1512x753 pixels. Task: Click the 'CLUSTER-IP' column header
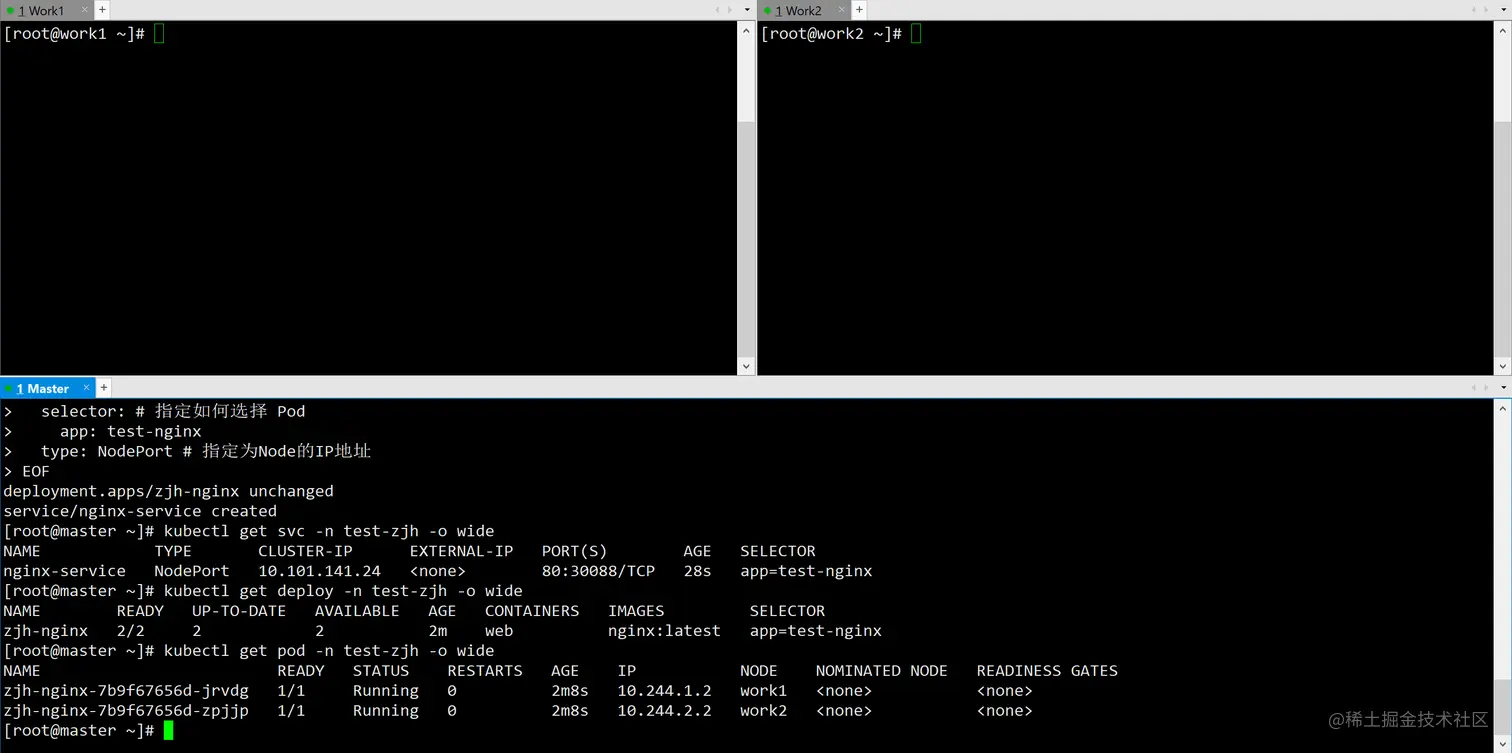pyautogui.click(x=305, y=551)
